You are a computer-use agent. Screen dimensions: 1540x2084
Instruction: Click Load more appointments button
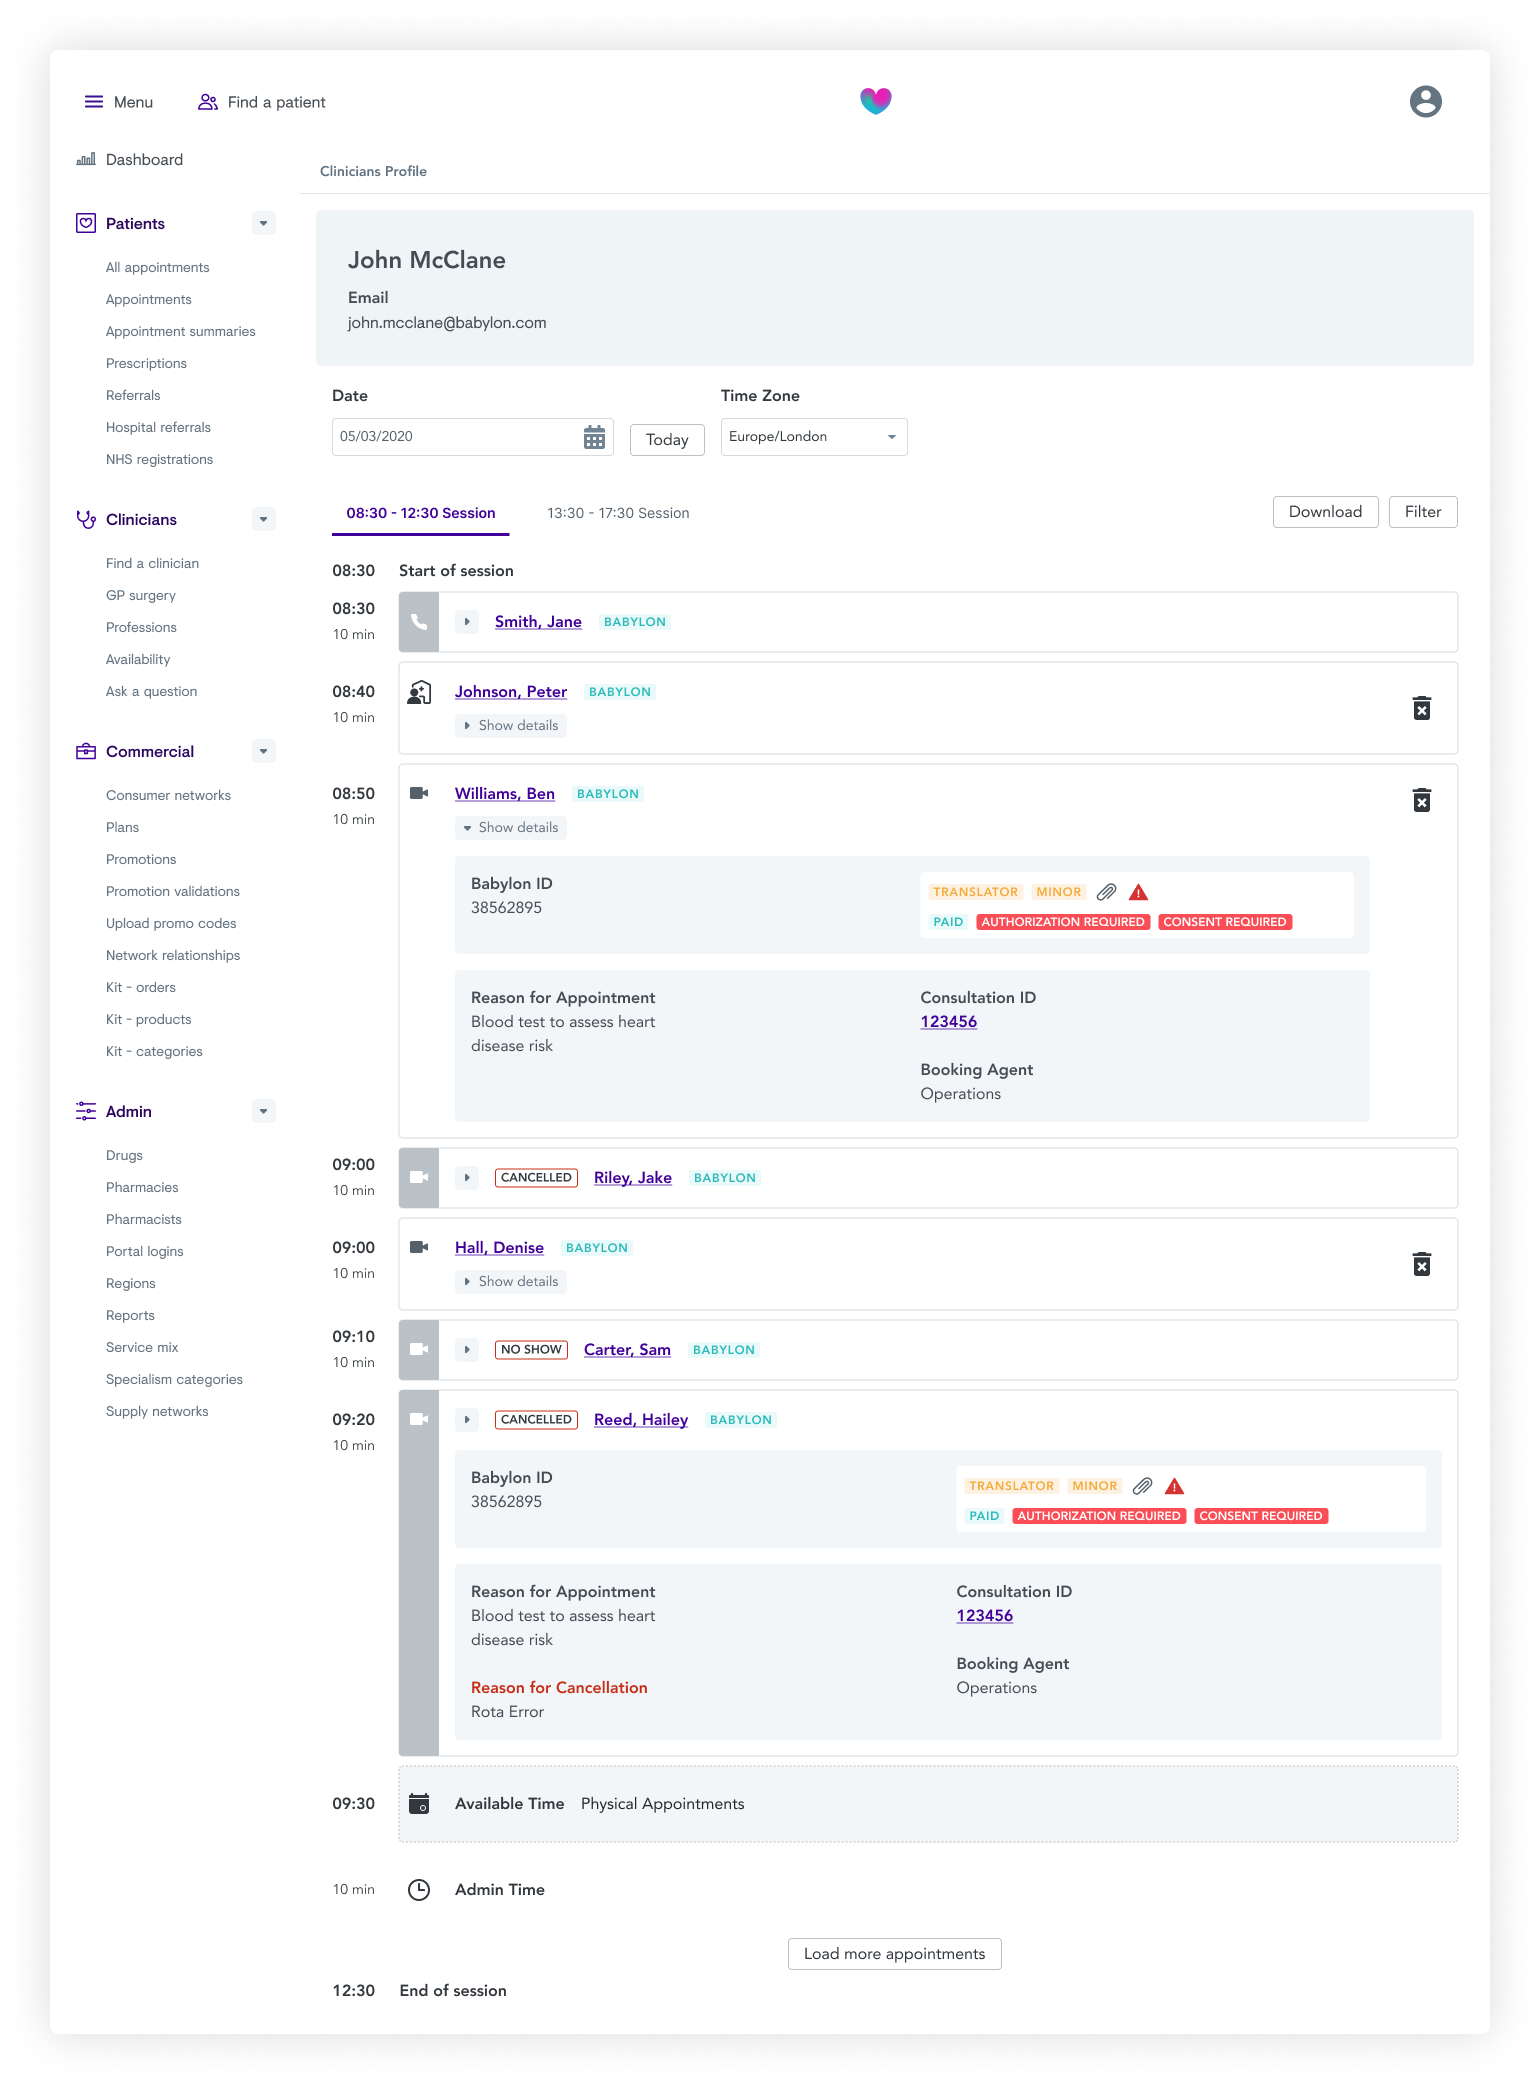click(x=894, y=1954)
